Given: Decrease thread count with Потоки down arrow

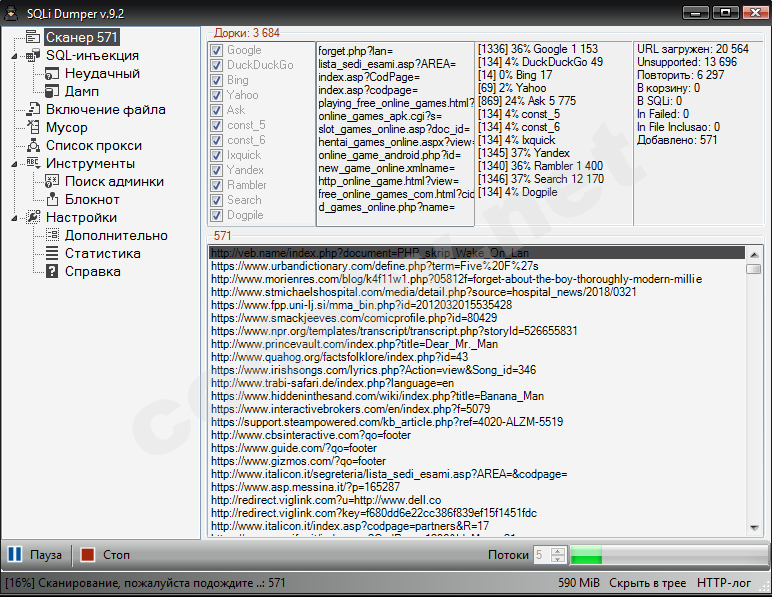Looking at the screenshot, I should 558,559.
